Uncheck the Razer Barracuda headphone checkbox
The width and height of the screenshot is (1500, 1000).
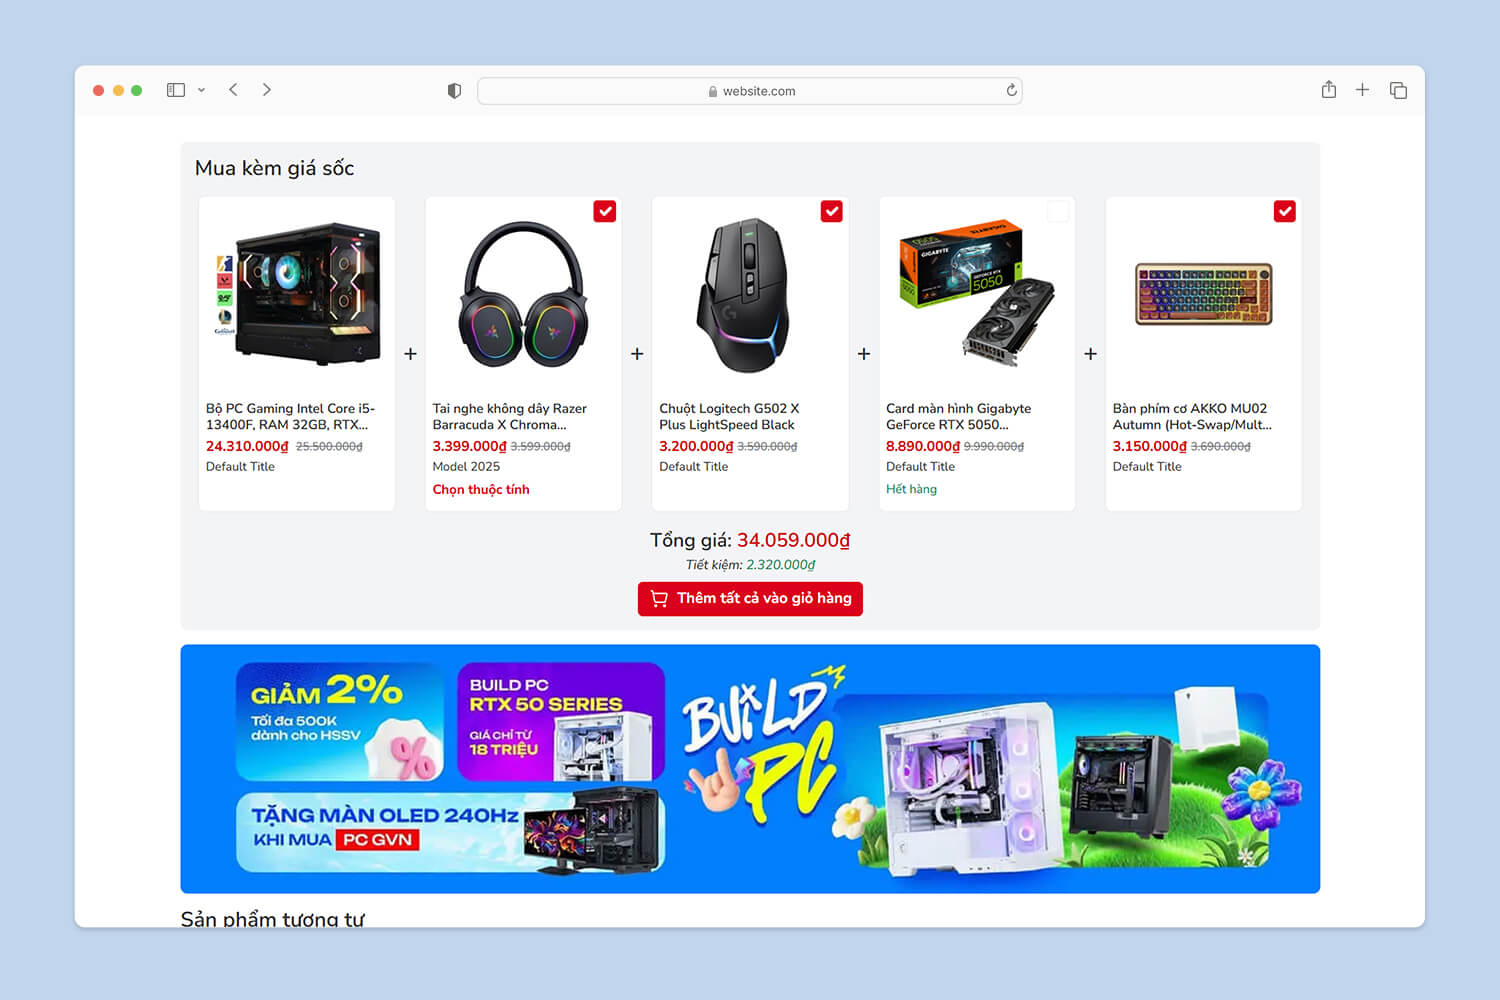click(x=605, y=211)
